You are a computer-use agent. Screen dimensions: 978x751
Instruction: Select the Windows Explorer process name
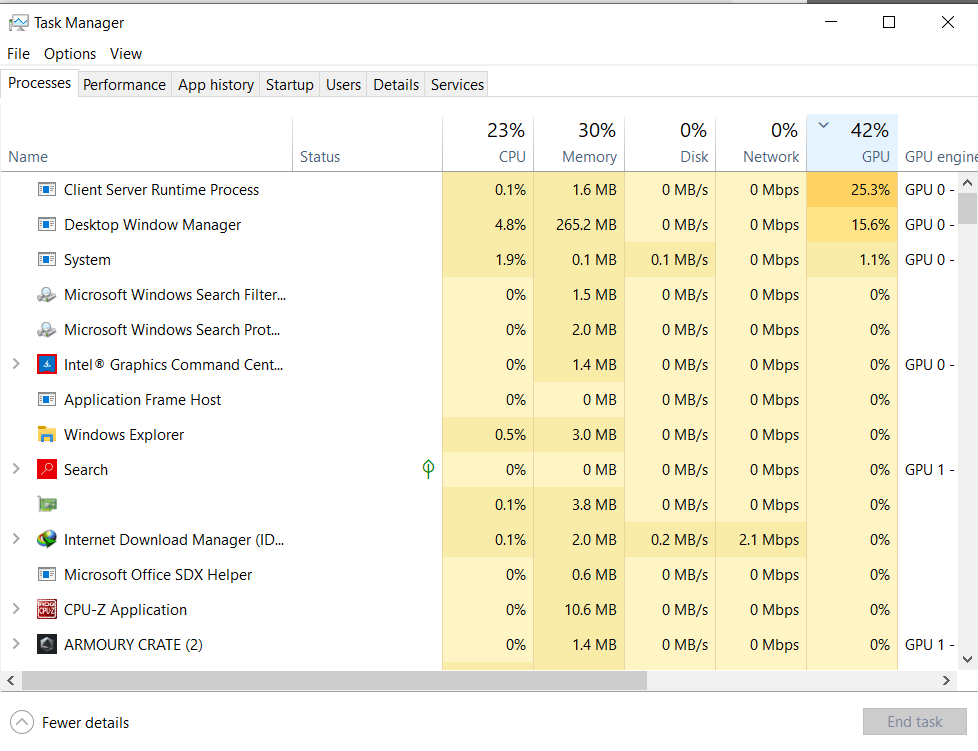[x=124, y=435]
